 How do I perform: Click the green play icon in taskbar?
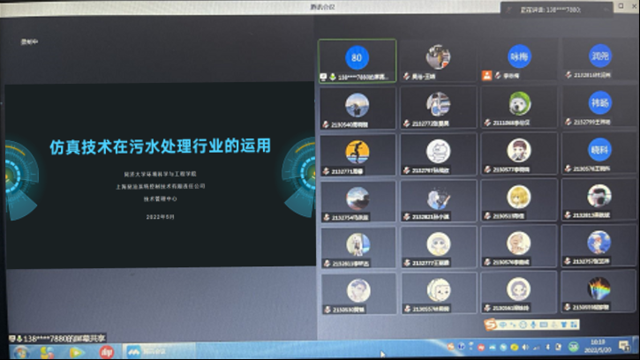pos(76,351)
